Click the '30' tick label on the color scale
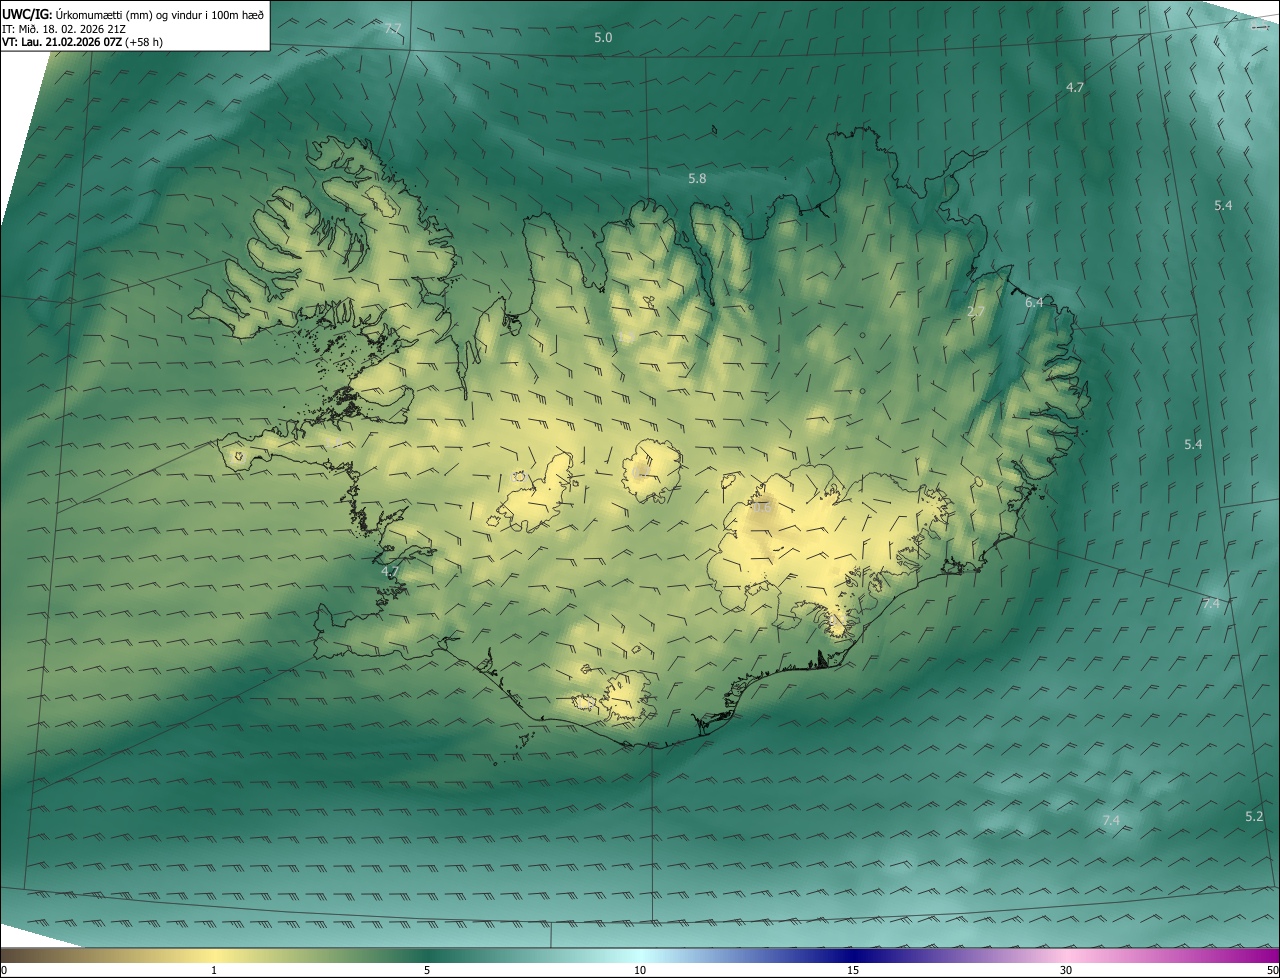The height and width of the screenshot is (978, 1280). click(x=1066, y=970)
